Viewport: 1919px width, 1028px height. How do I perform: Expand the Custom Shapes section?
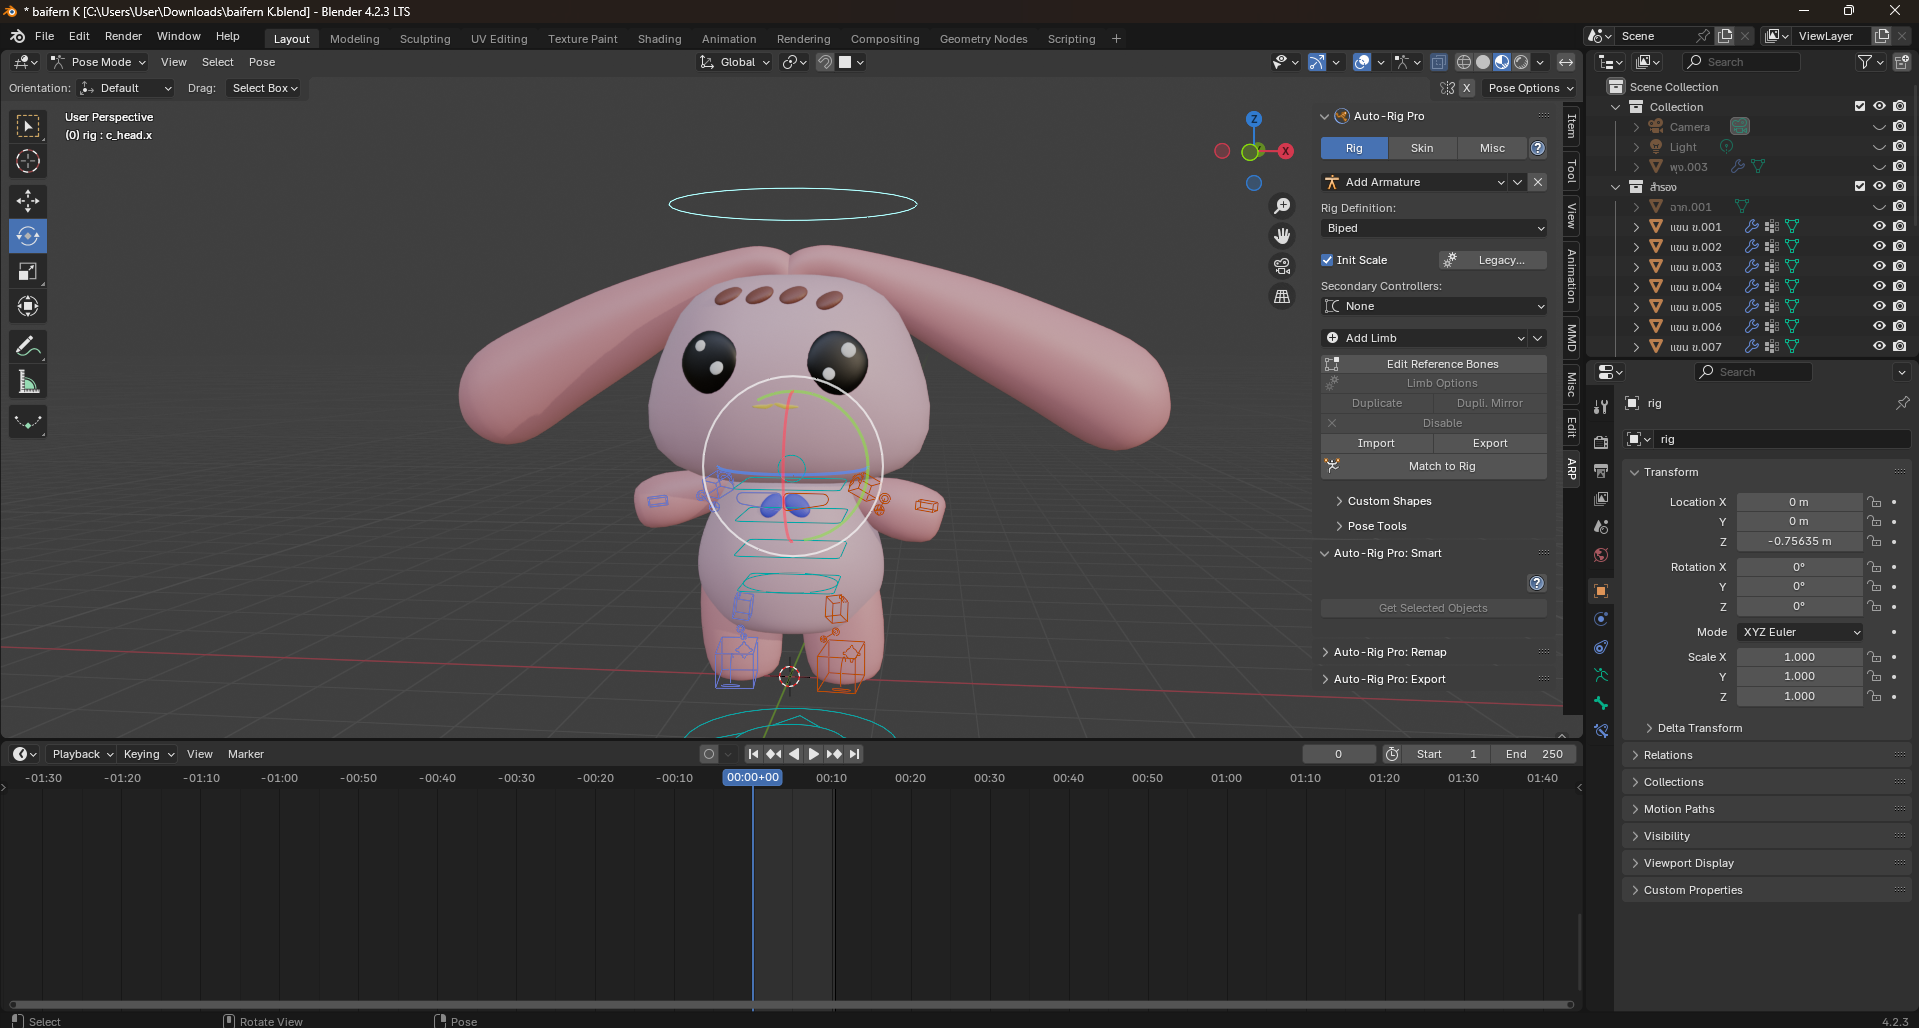pyautogui.click(x=1389, y=501)
